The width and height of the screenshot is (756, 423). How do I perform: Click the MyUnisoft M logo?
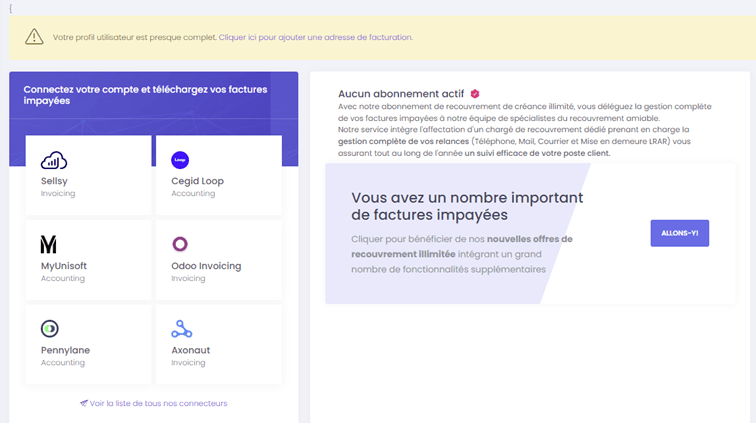coord(49,245)
